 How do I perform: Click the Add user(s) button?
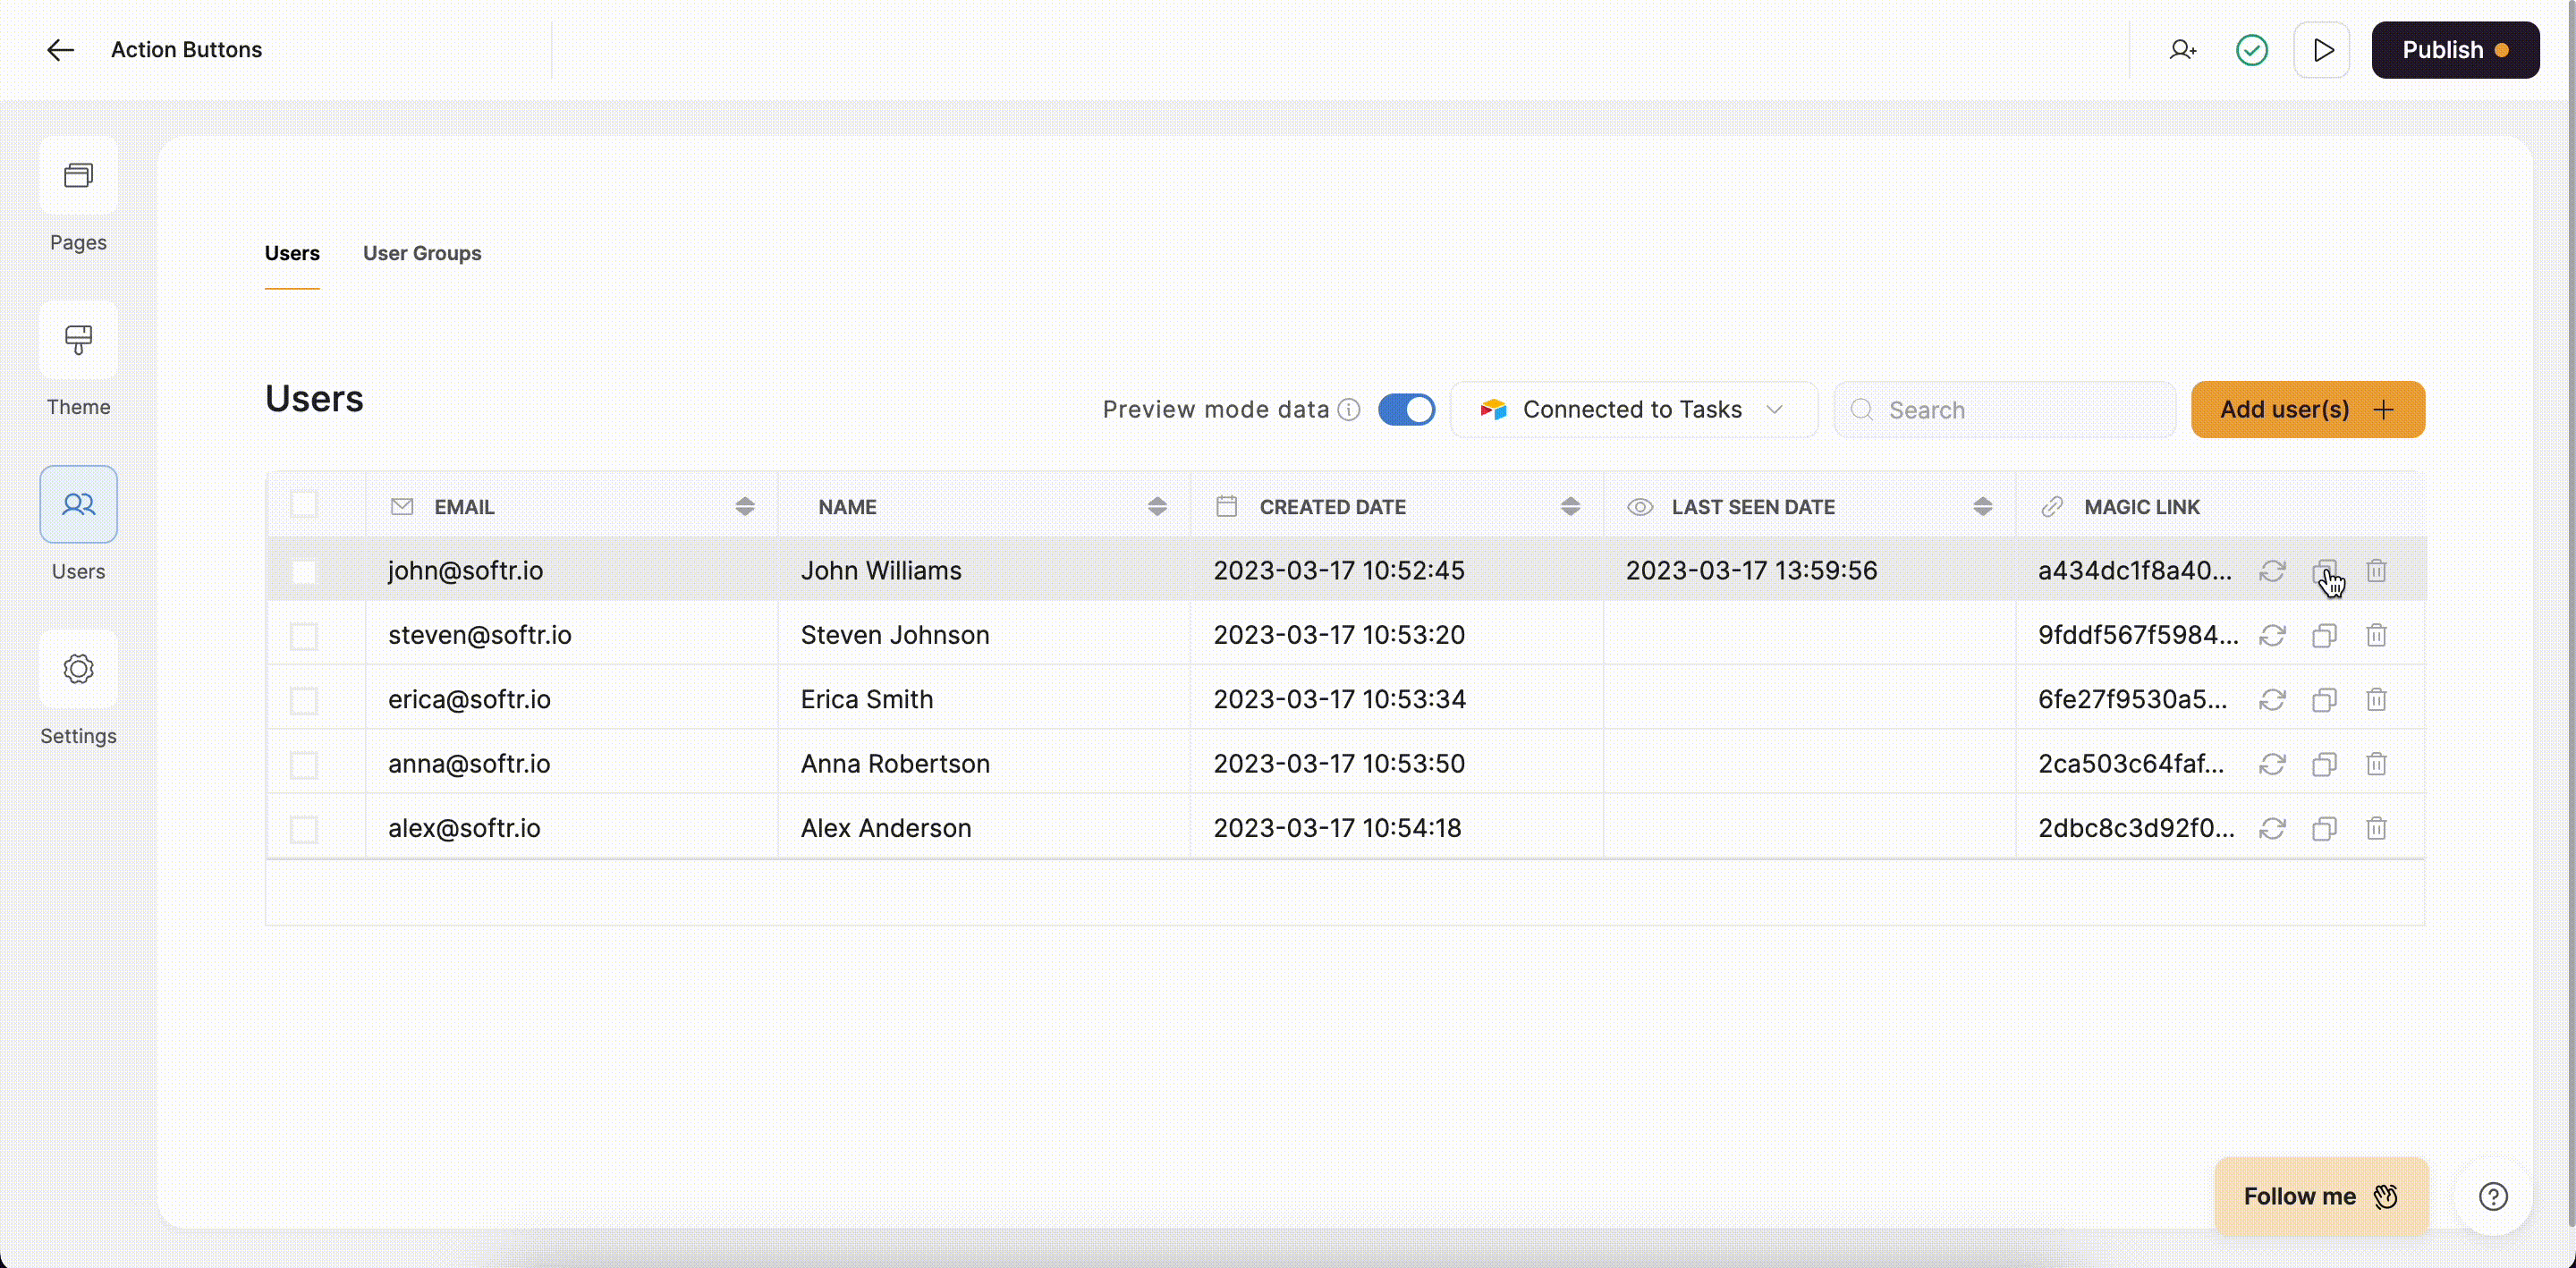(2307, 410)
